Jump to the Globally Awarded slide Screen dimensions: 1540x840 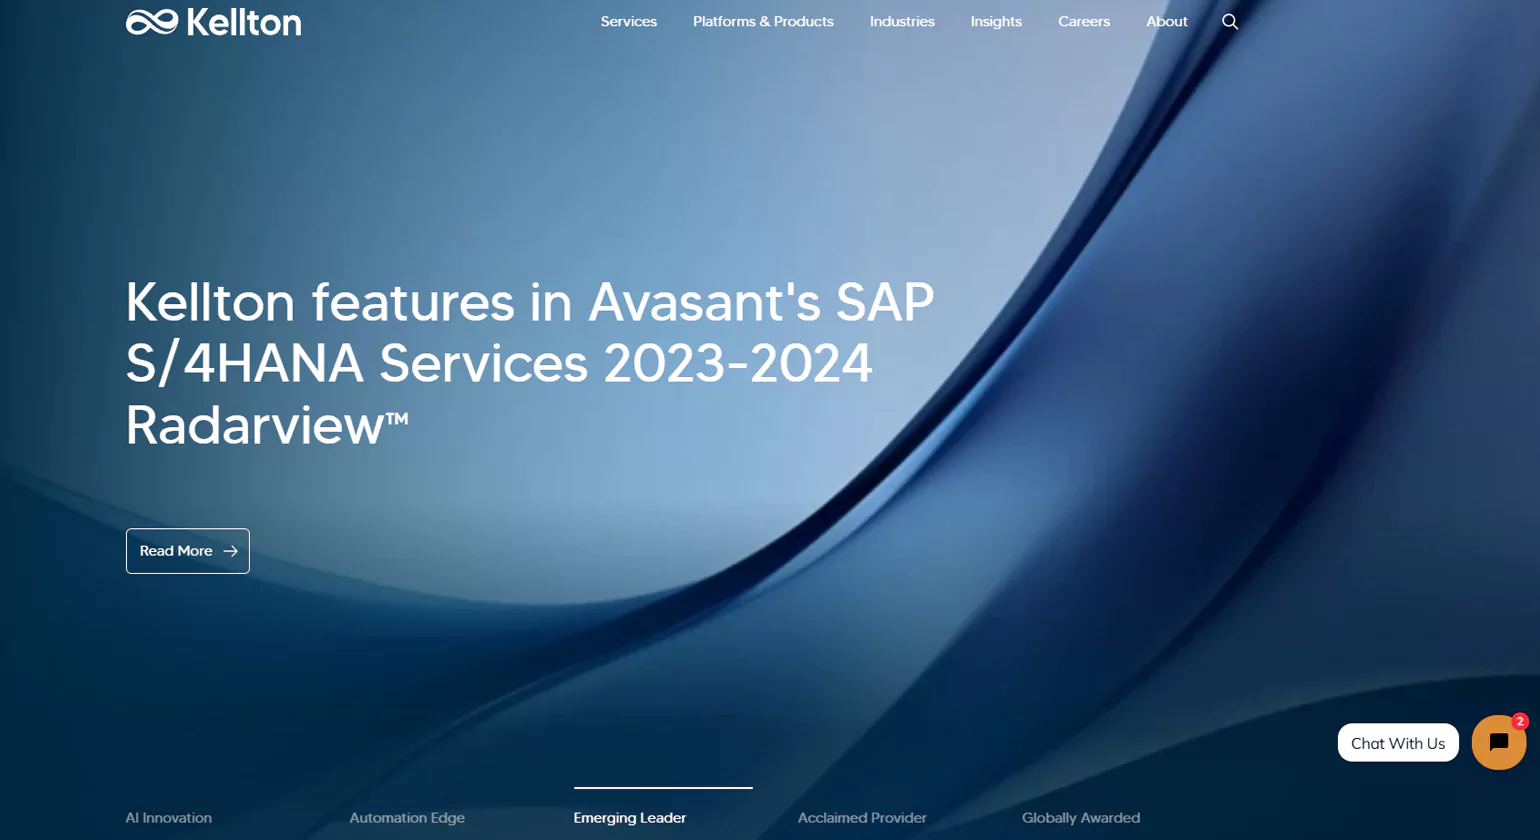pyautogui.click(x=1080, y=818)
